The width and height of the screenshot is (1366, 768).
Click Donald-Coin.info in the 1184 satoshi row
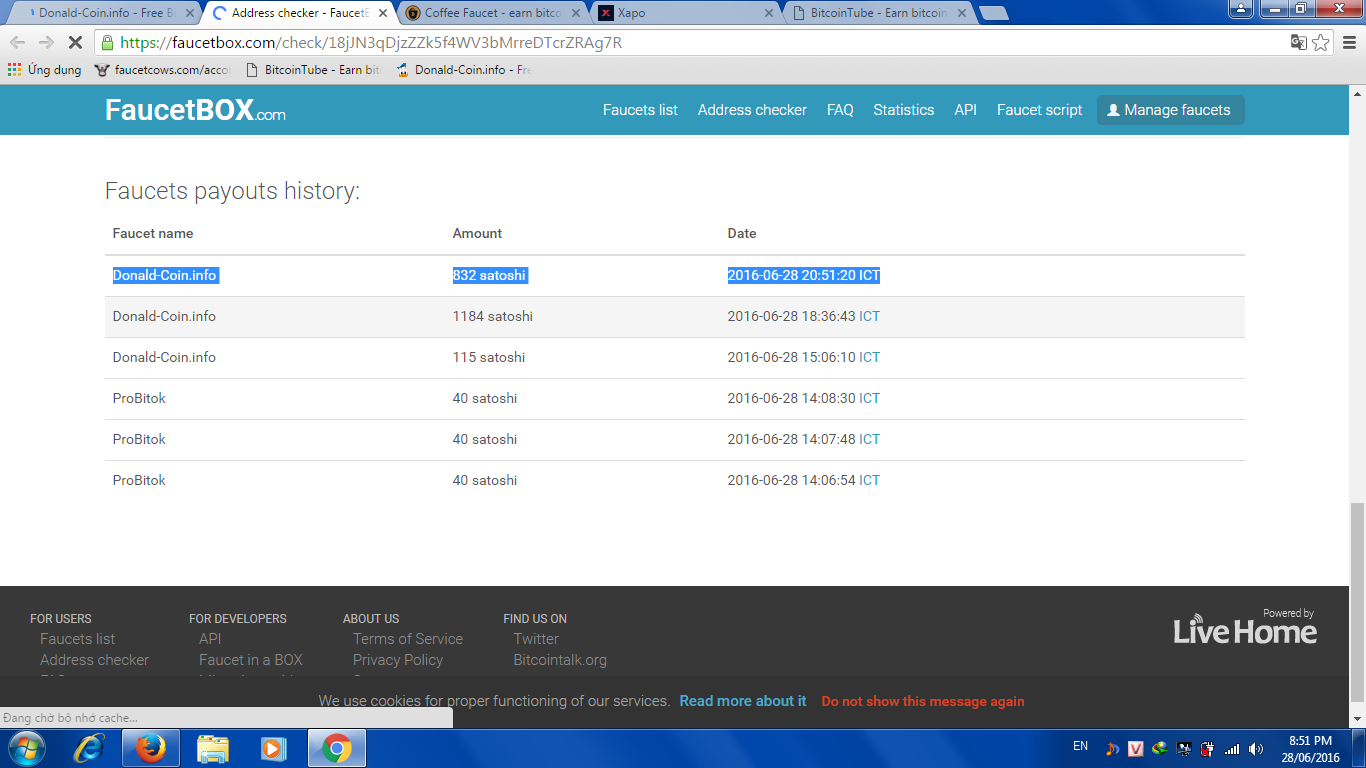click(164, 316)
